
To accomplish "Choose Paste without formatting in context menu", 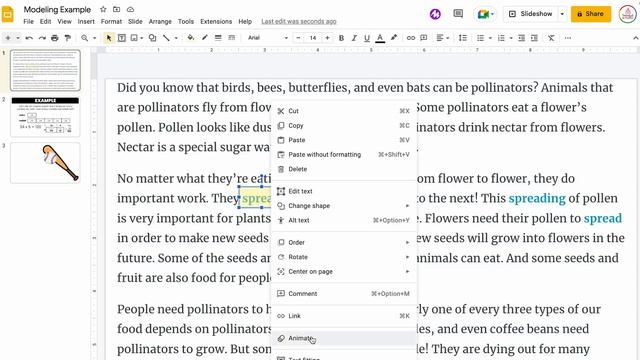I will point(344,155).
